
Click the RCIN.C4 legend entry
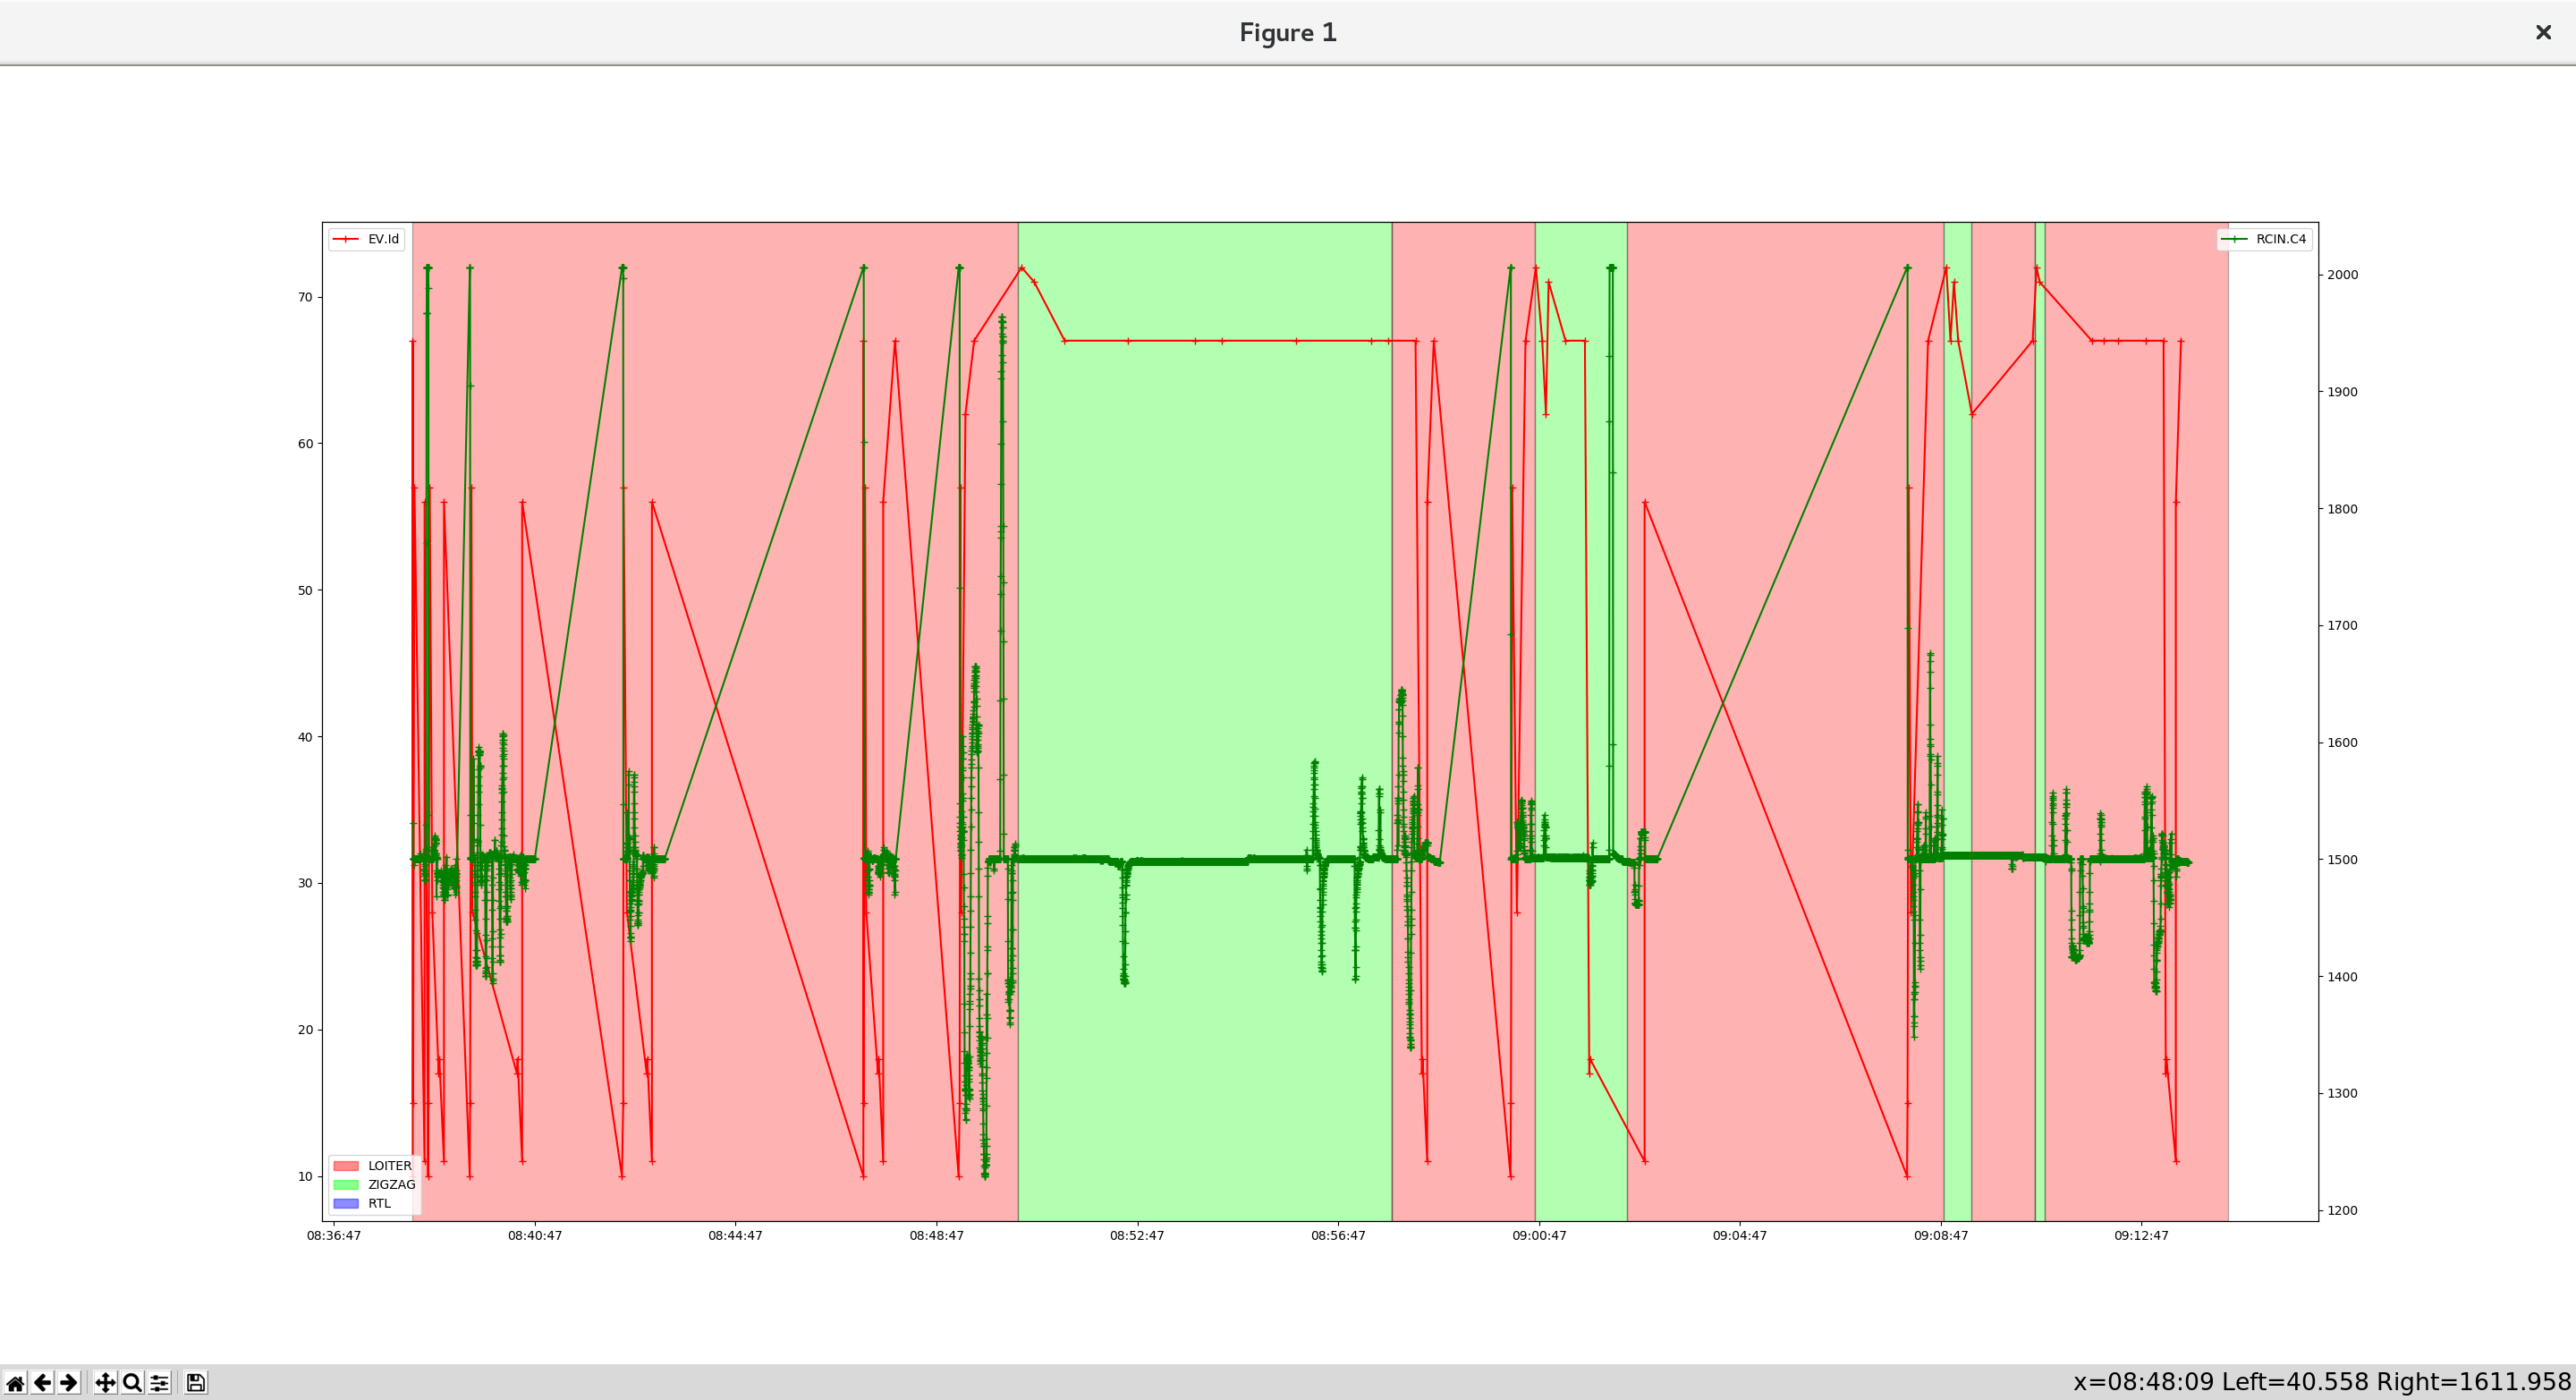click(x=2264, y=239)
